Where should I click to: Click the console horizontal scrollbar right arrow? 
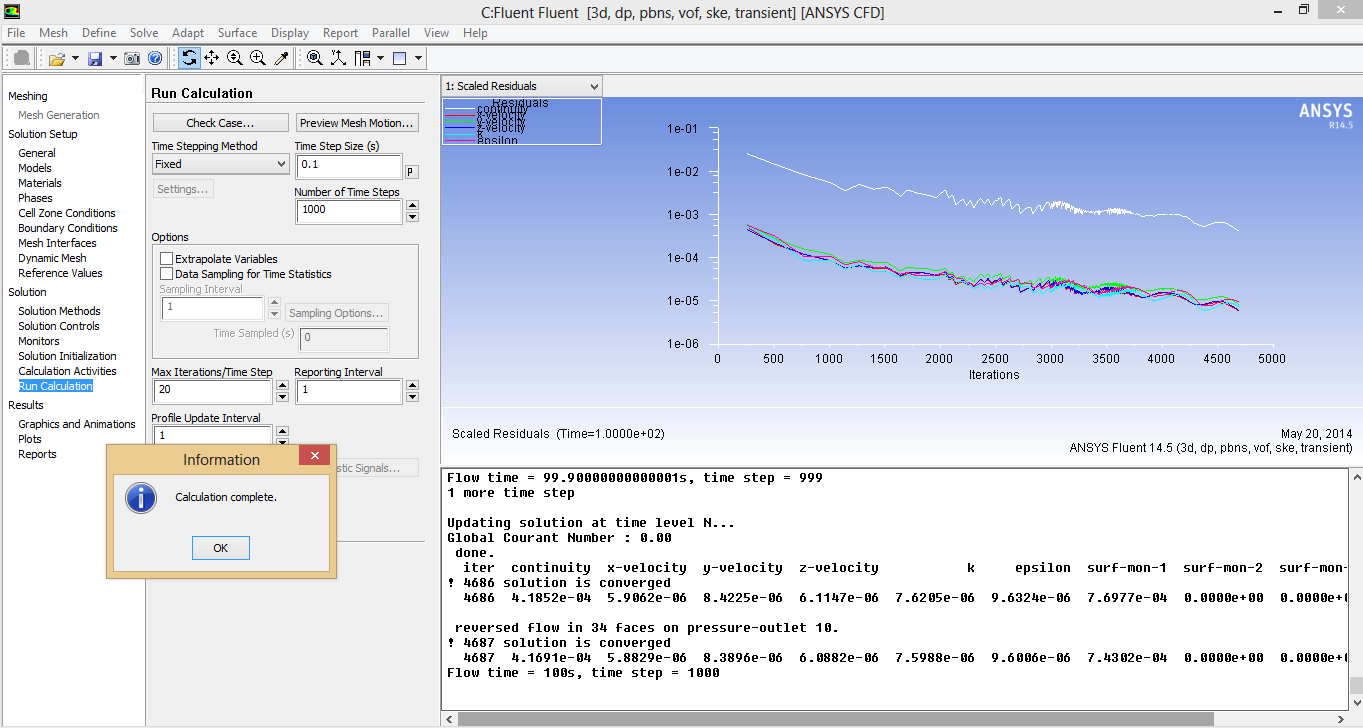[1340, 719]
